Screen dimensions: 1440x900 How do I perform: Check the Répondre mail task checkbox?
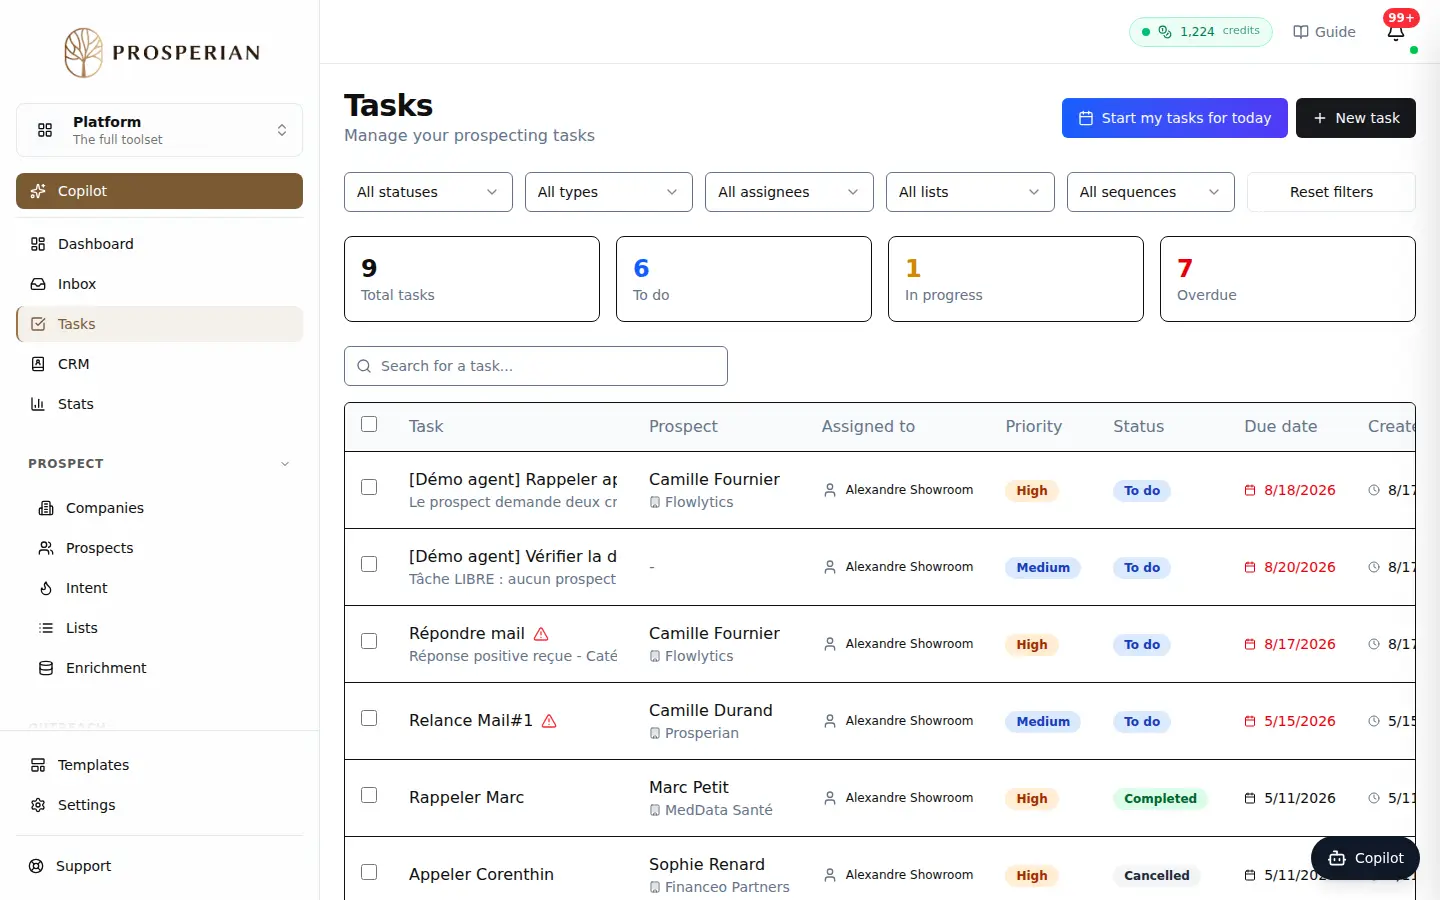[x=369, y=641]
